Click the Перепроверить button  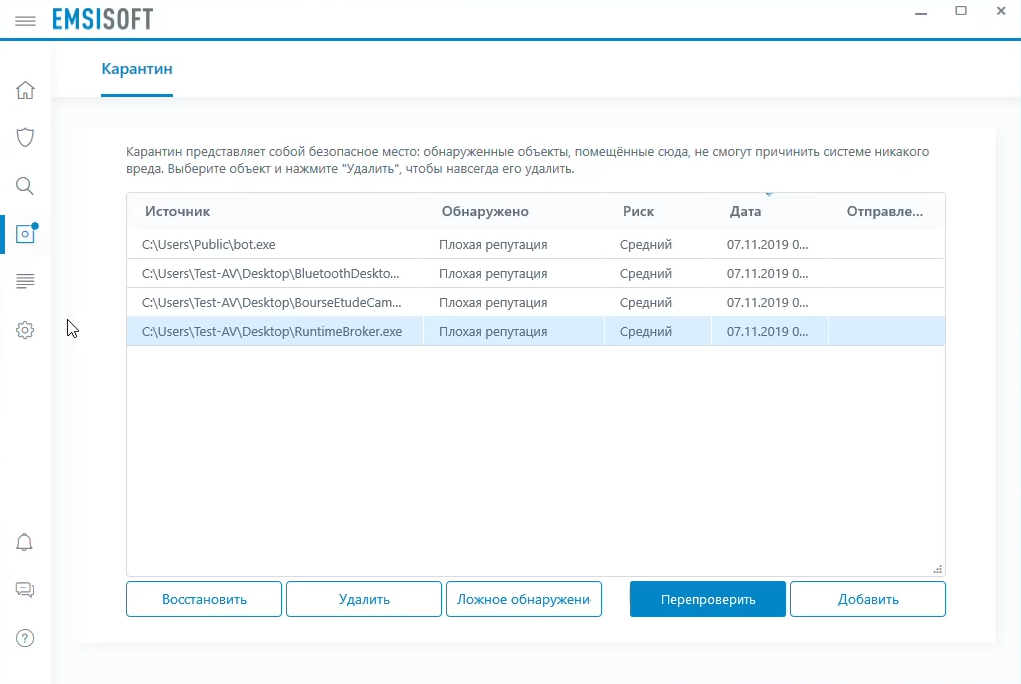(x=708, y=599)
